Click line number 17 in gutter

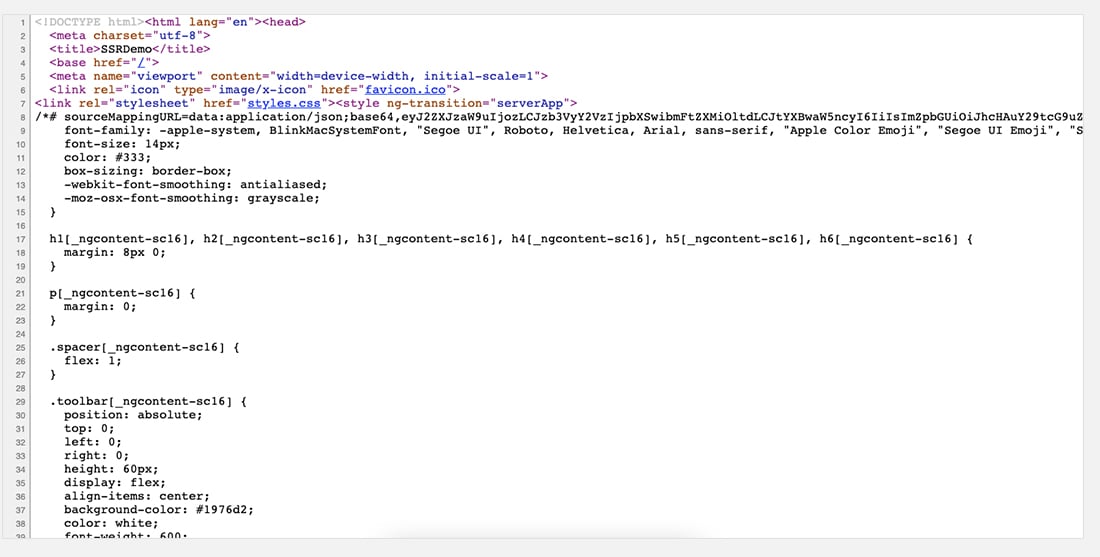point(22,240)
